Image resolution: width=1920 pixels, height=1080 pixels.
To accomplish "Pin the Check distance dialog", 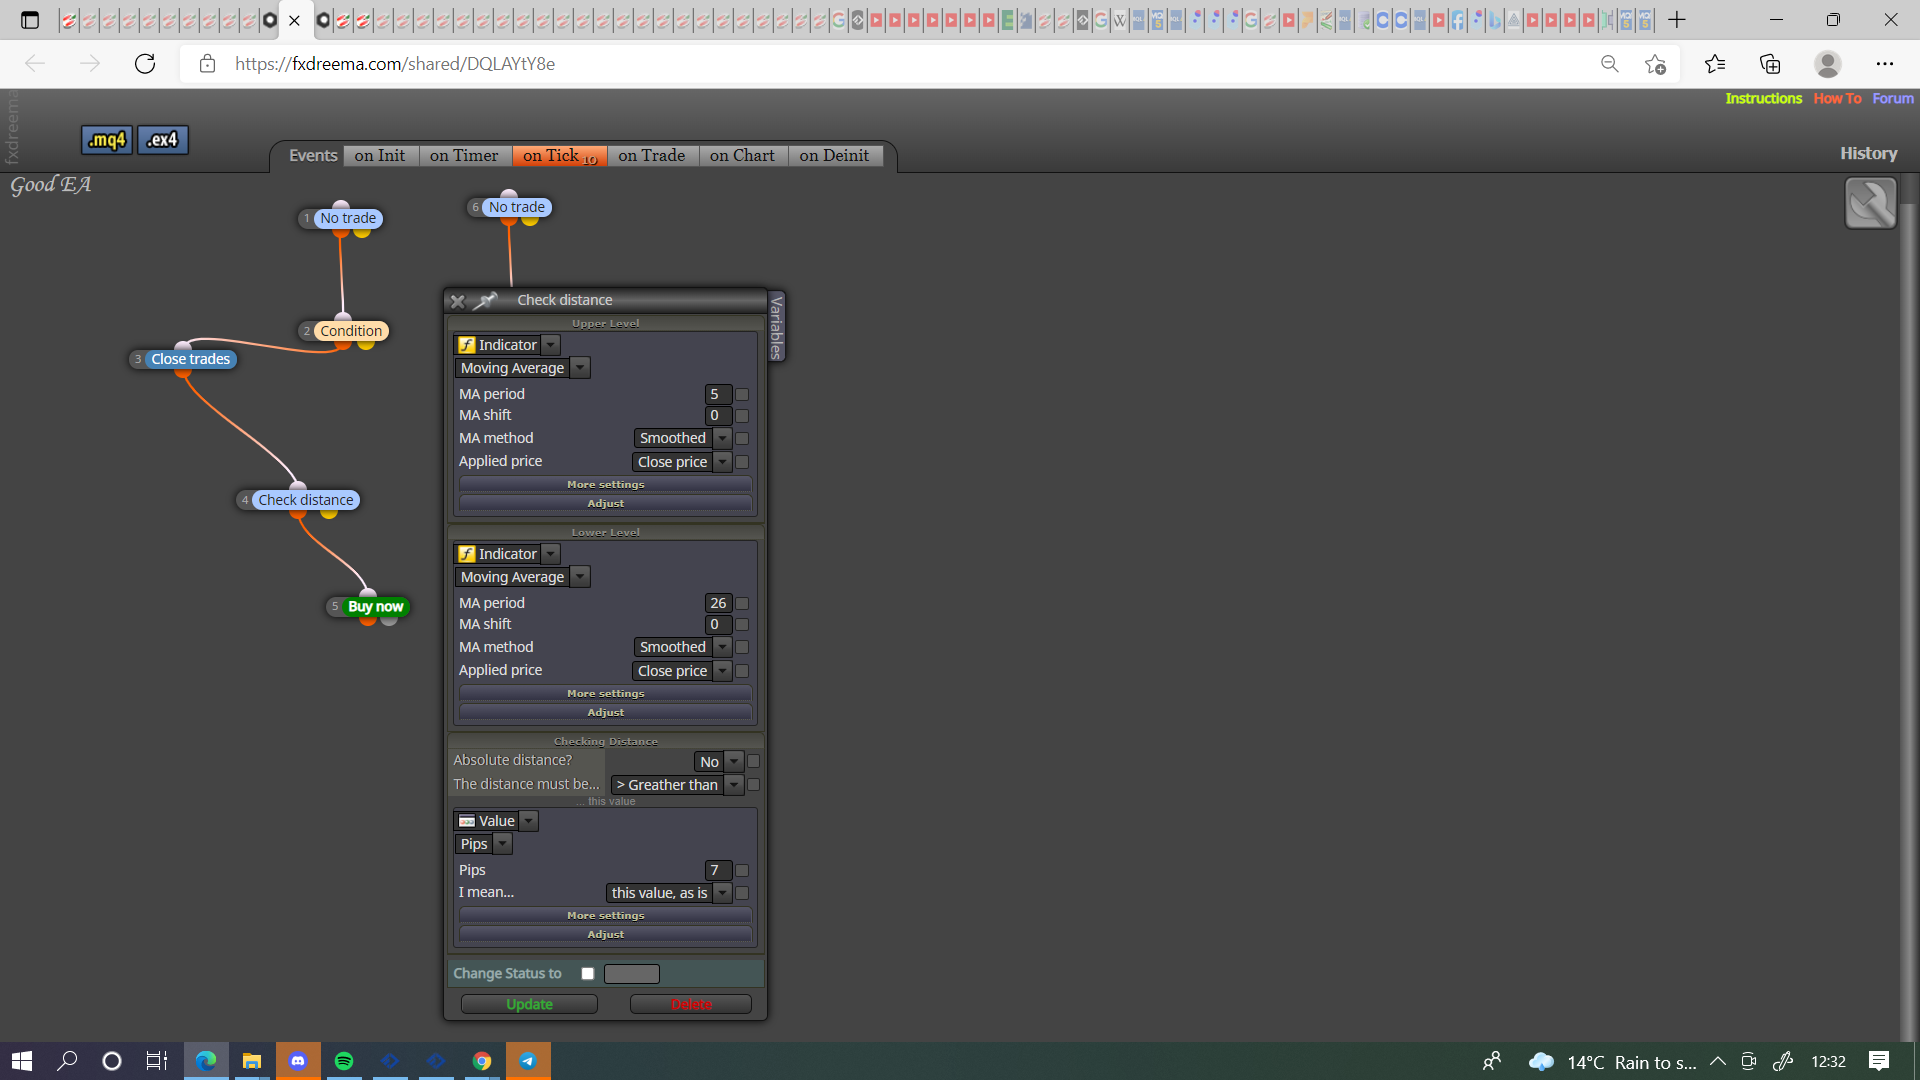I will click(486, 300).
